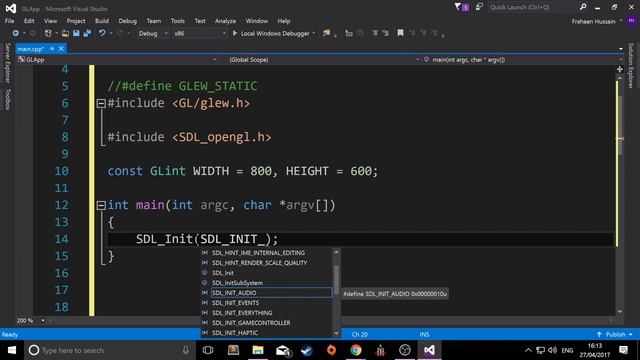Image resolution: width=640 pixels, height=360 pixels.
Task: Click the Save All toolbar icon
Action: [87, 33]
